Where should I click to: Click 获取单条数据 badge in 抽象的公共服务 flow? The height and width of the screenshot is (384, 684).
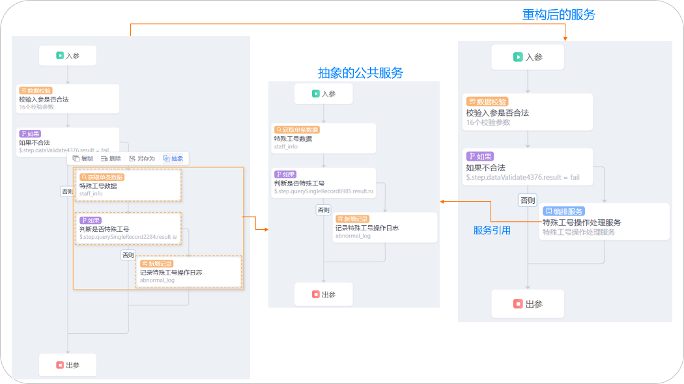pyautogui.click(x=297, y=130)
